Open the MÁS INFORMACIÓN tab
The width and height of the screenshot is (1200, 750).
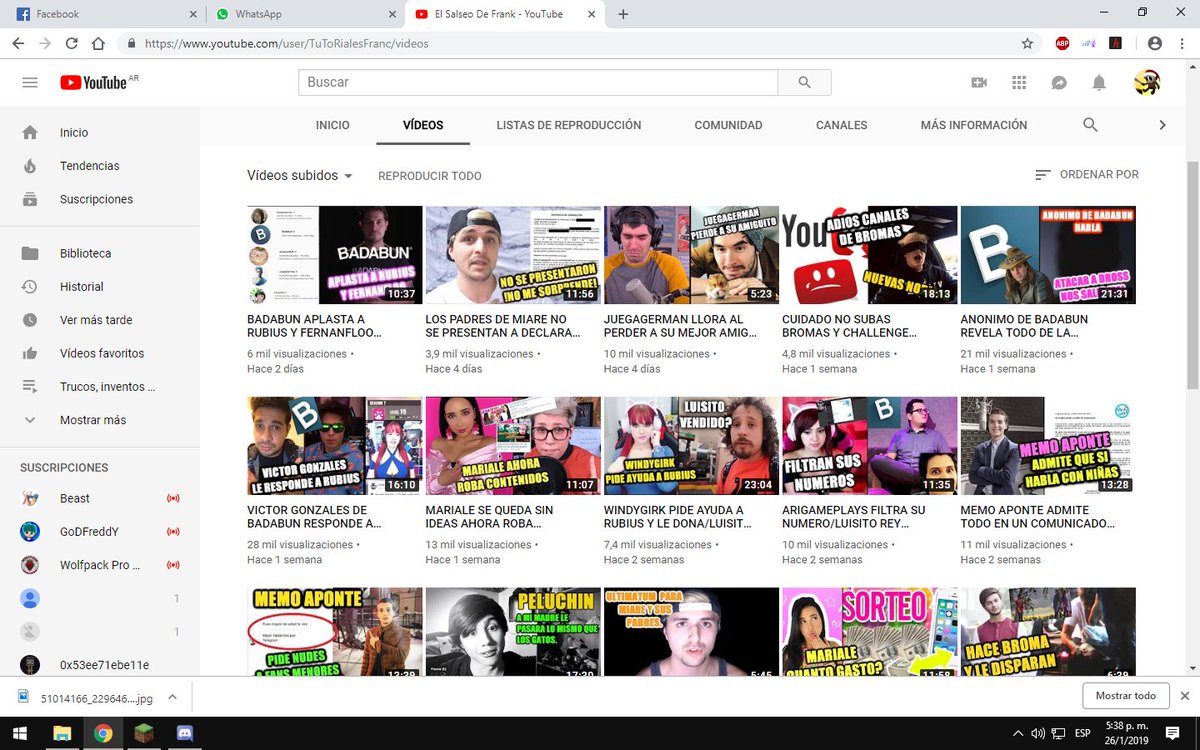(974, 125)
